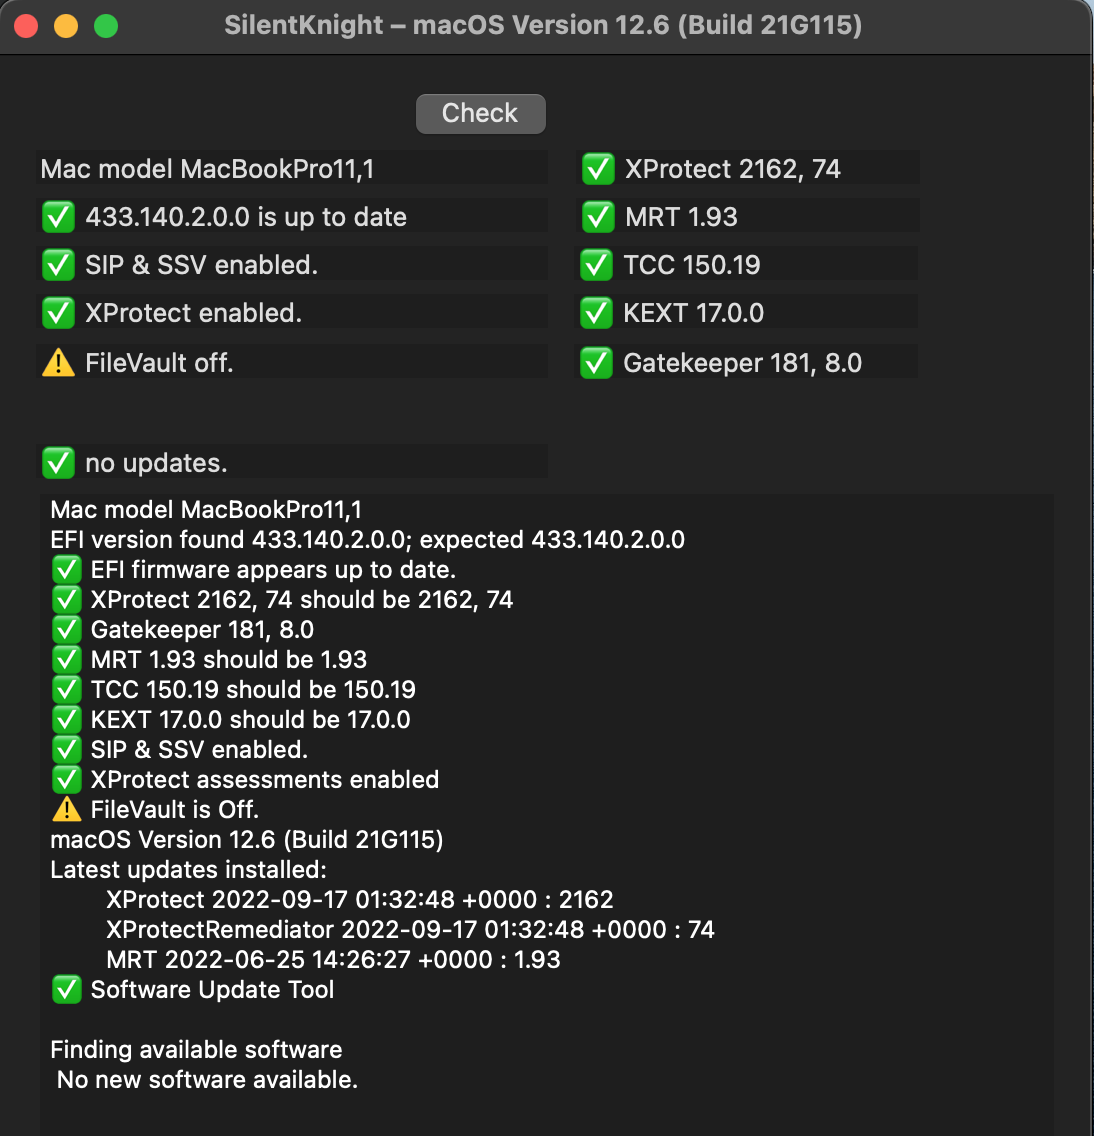Click the red close window button

pyautogui.click(x=26, y=26)
